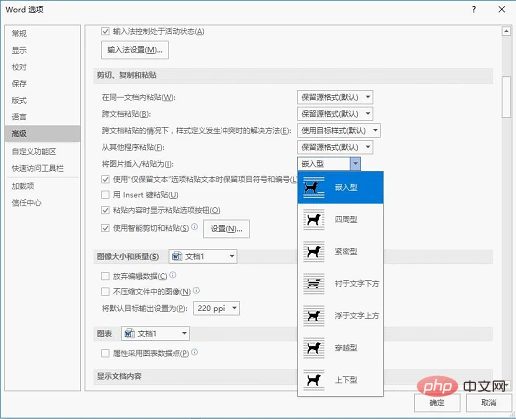This screenshot has width=516, height=419.
Task: Select 衬于文字下方 behind-text icon
Action: click(314, 284)
